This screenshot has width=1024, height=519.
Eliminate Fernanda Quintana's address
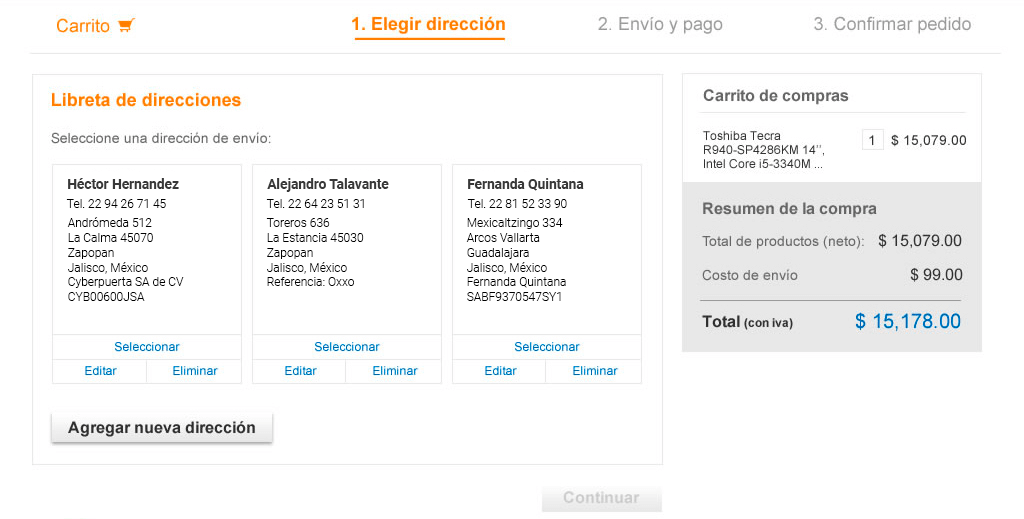[x=595, y=371]
